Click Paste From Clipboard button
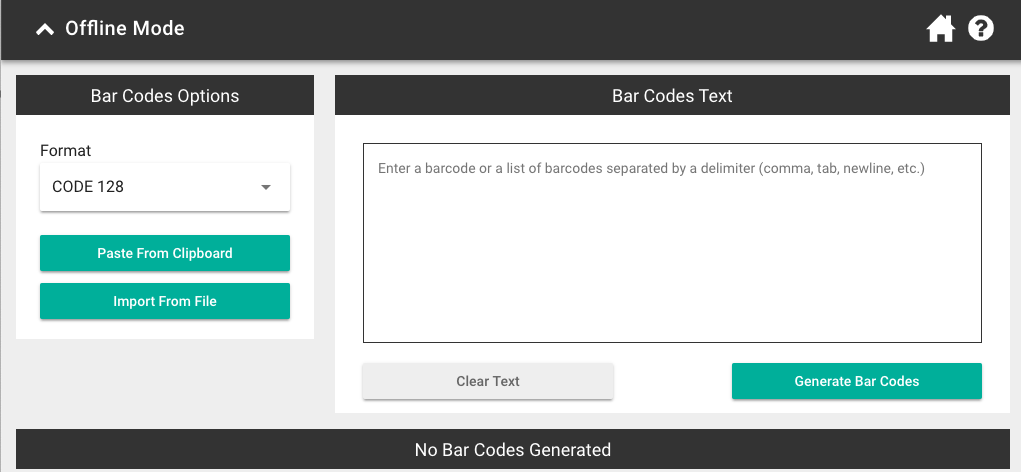The width and height of the screenshot is (1021, 472). click(x=165, y=253)
